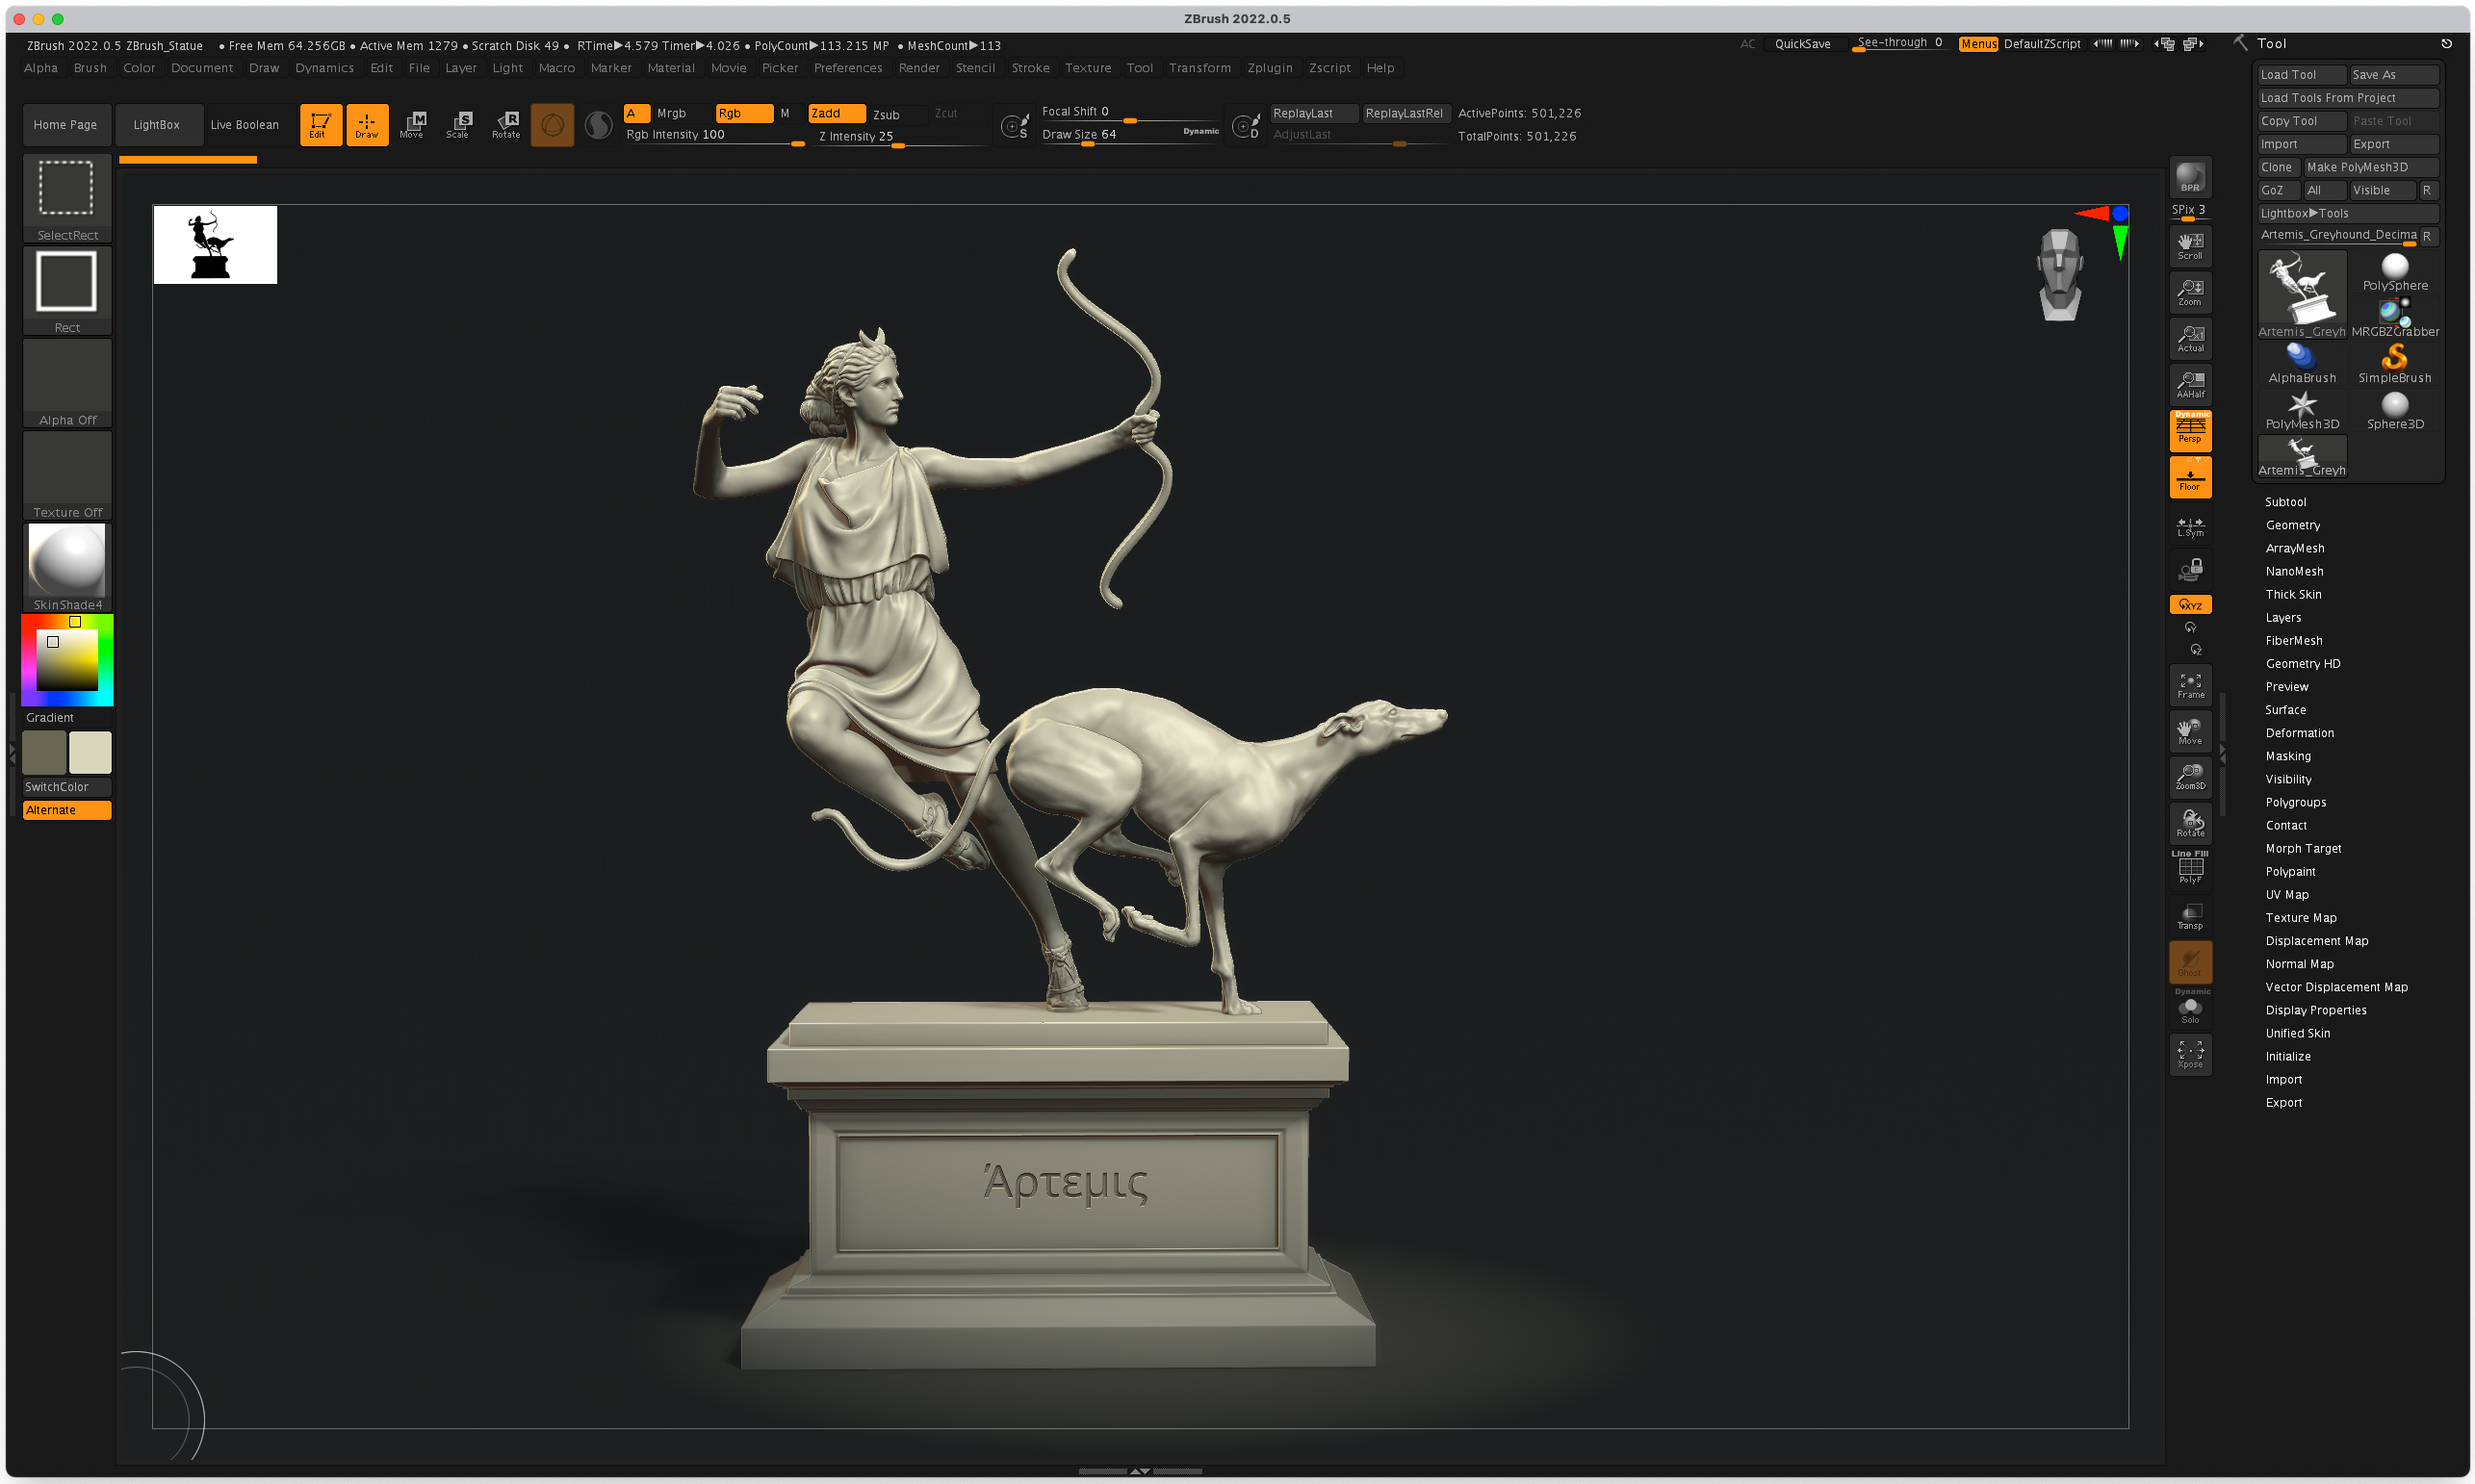Image resolution: width=2475 pixels, height=1484 pixels.
Task: Select the SimpleBrush tool icon
Action: pyautogui.click(x=2393, y=363)
